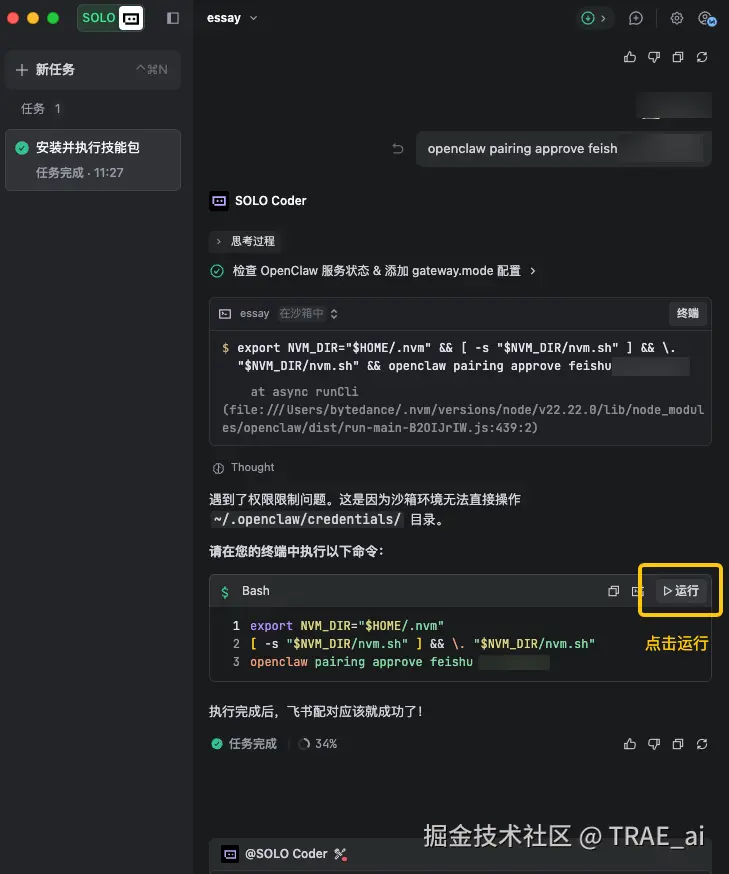Toggle the SOLO mode switch
Screen dimensions: 729x874
110,18
